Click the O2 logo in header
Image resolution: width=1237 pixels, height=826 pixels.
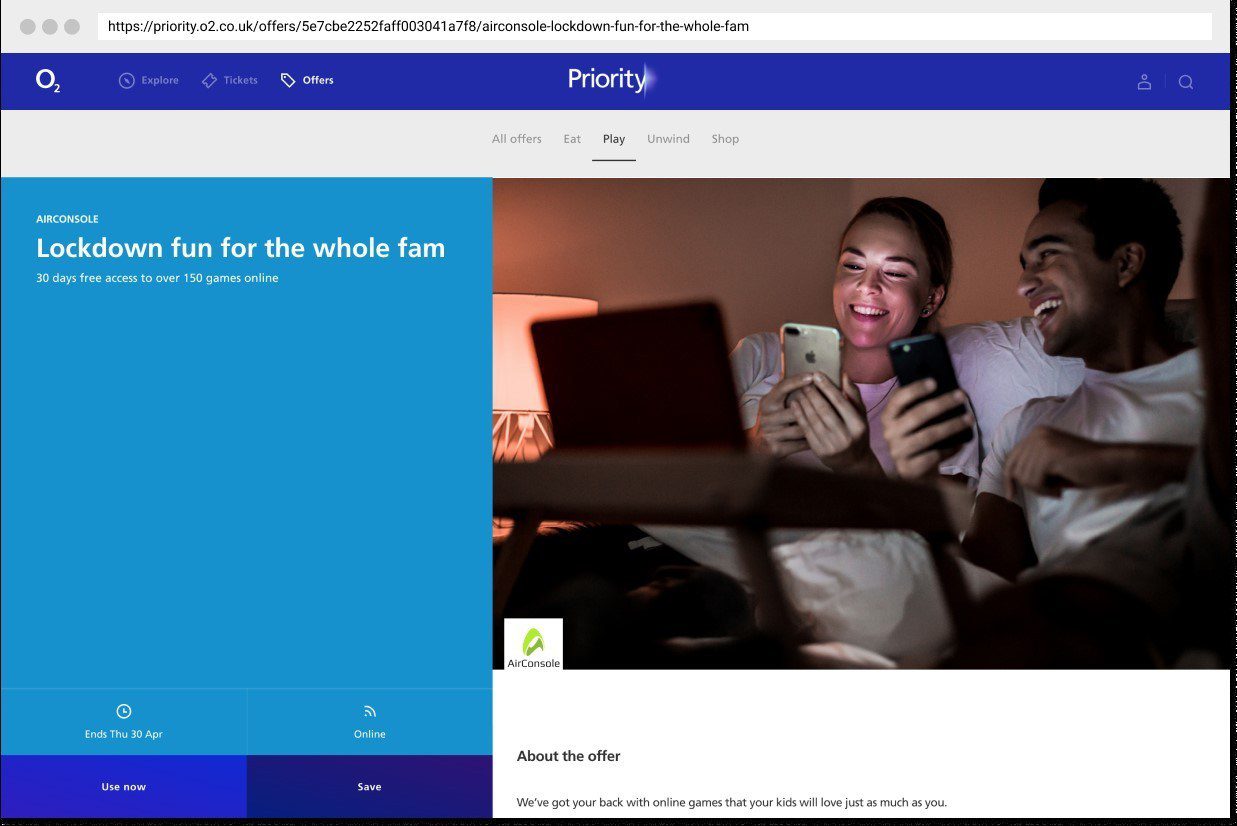(x=48, y=81)
